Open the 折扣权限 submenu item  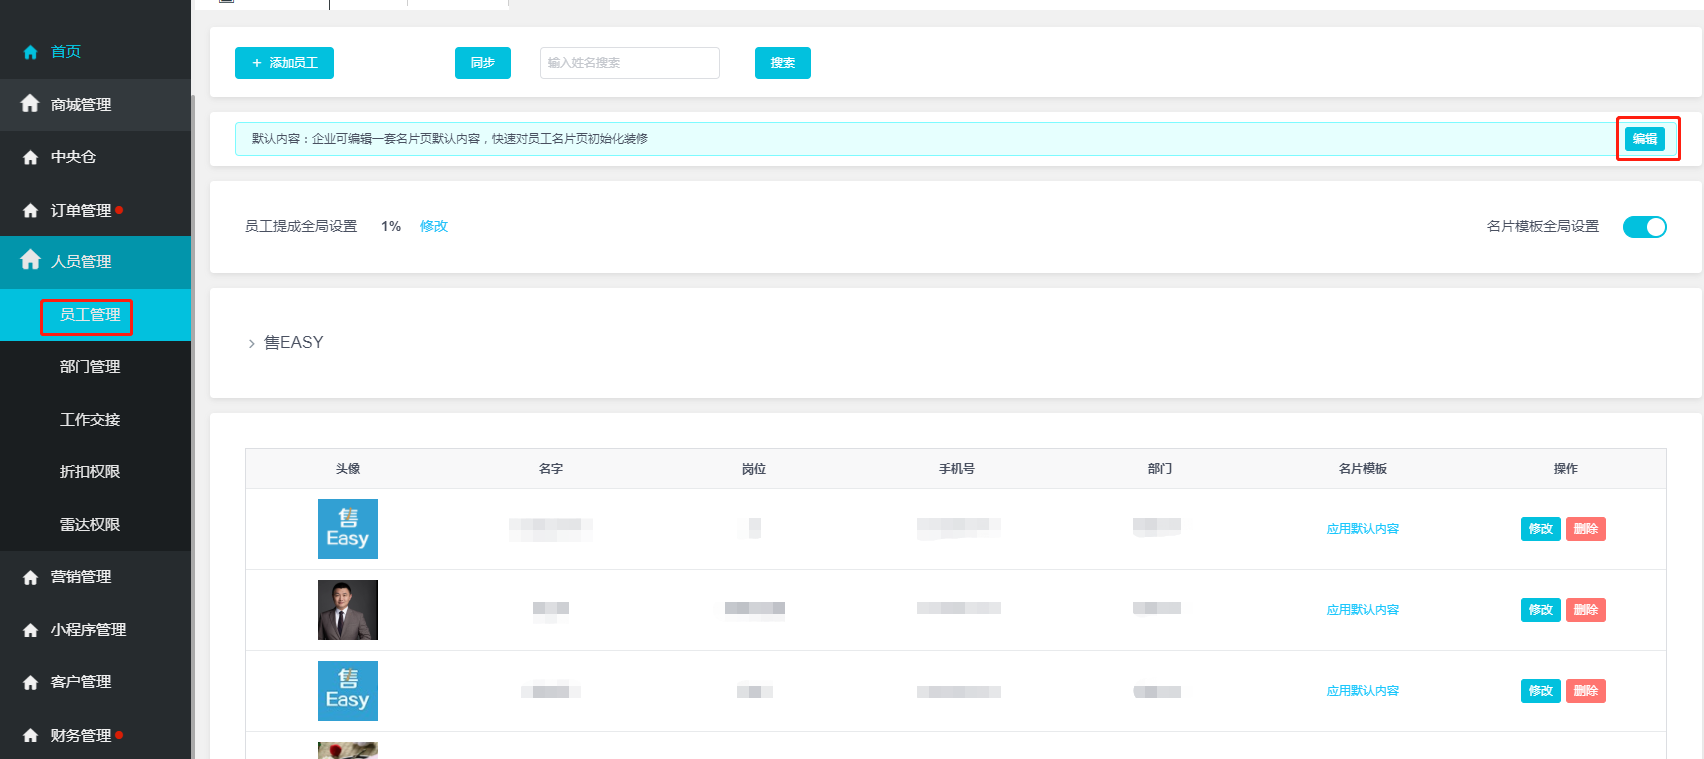95,472
